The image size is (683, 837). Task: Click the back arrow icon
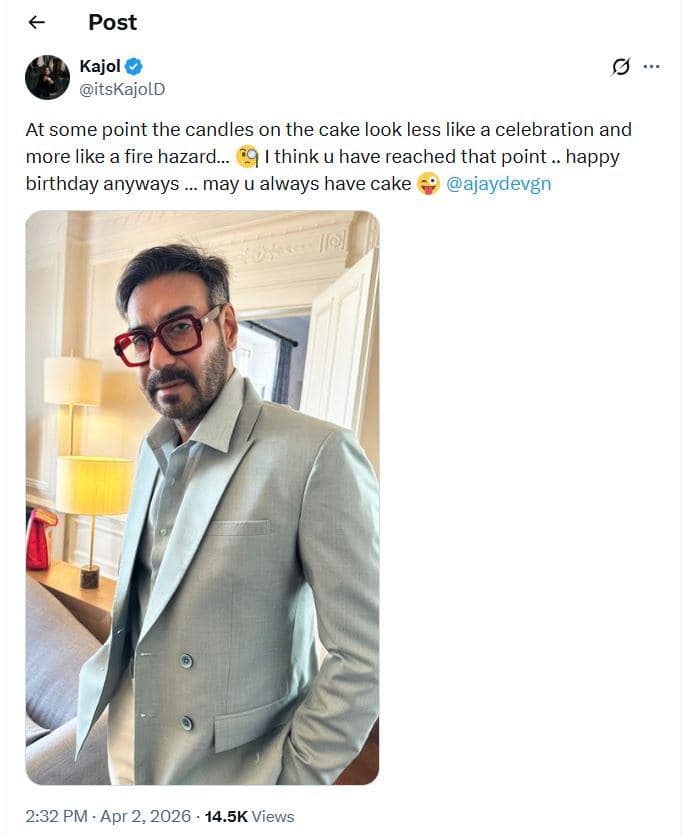(x=37, y=22)
